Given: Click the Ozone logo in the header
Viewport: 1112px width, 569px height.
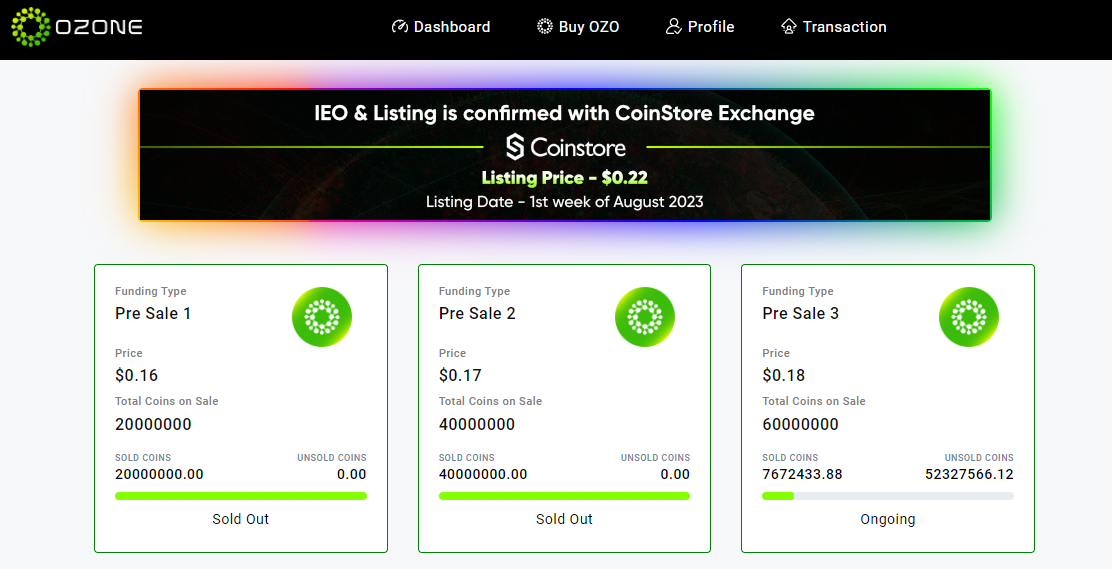Looking at the screenshot, I should [77, 27].
